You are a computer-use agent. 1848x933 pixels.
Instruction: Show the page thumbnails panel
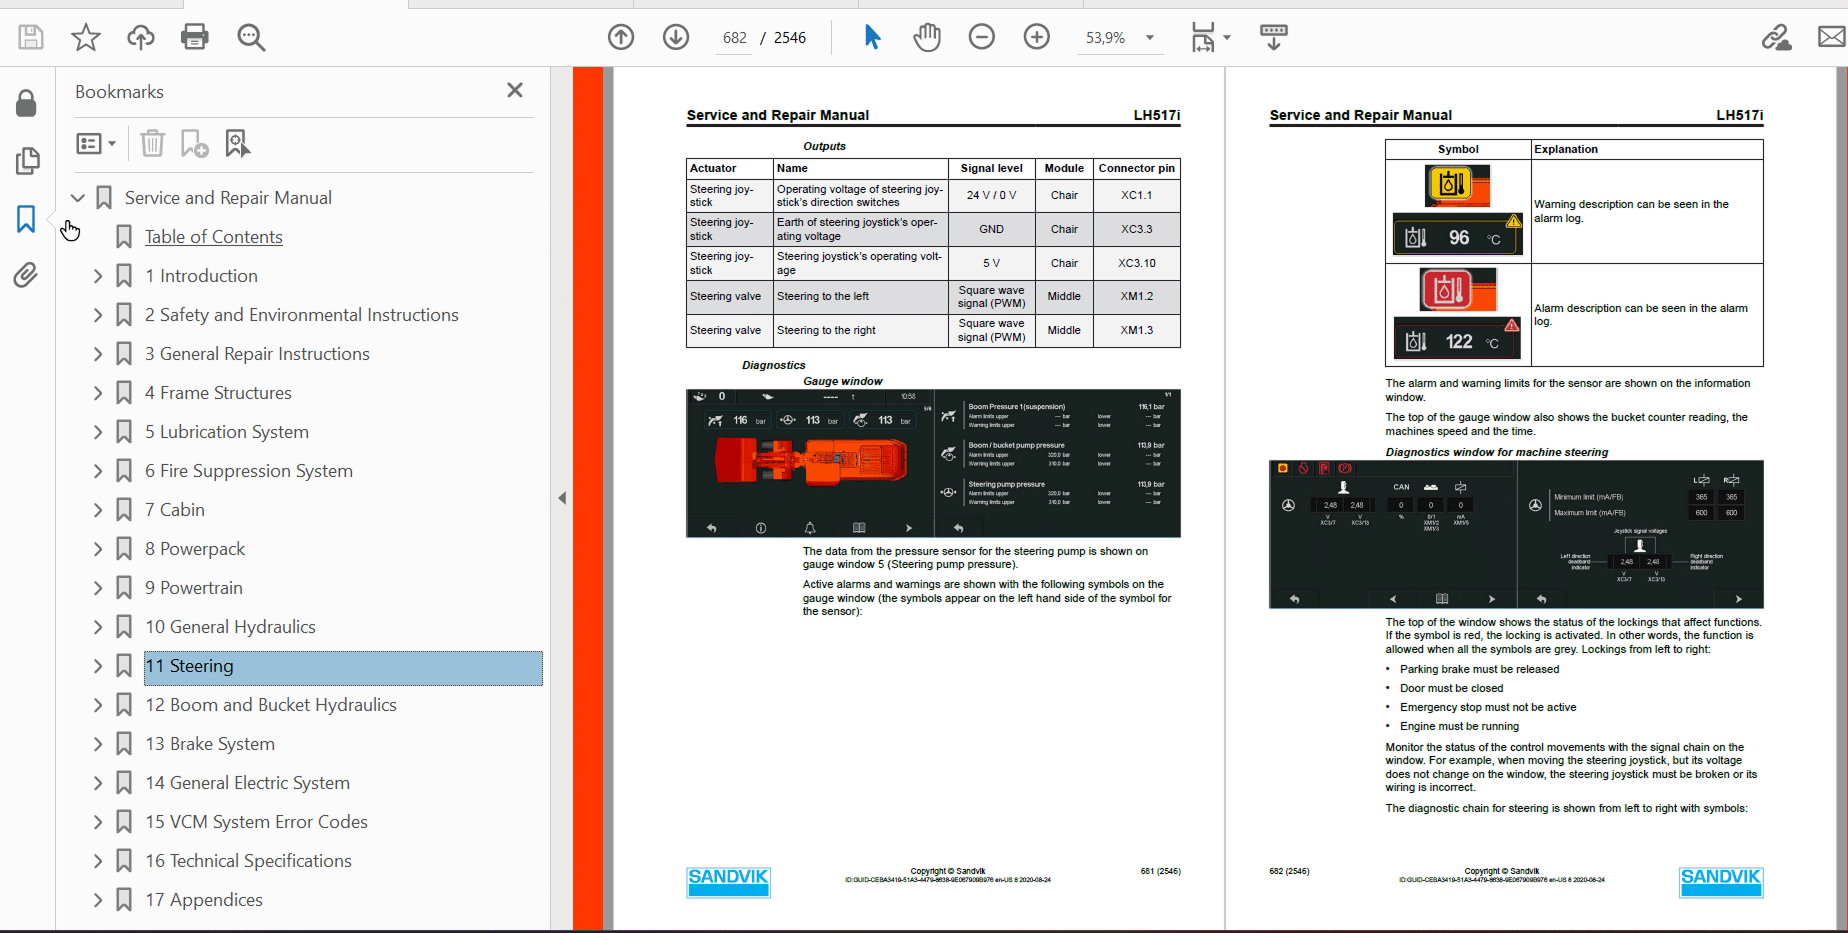point(27,161)
